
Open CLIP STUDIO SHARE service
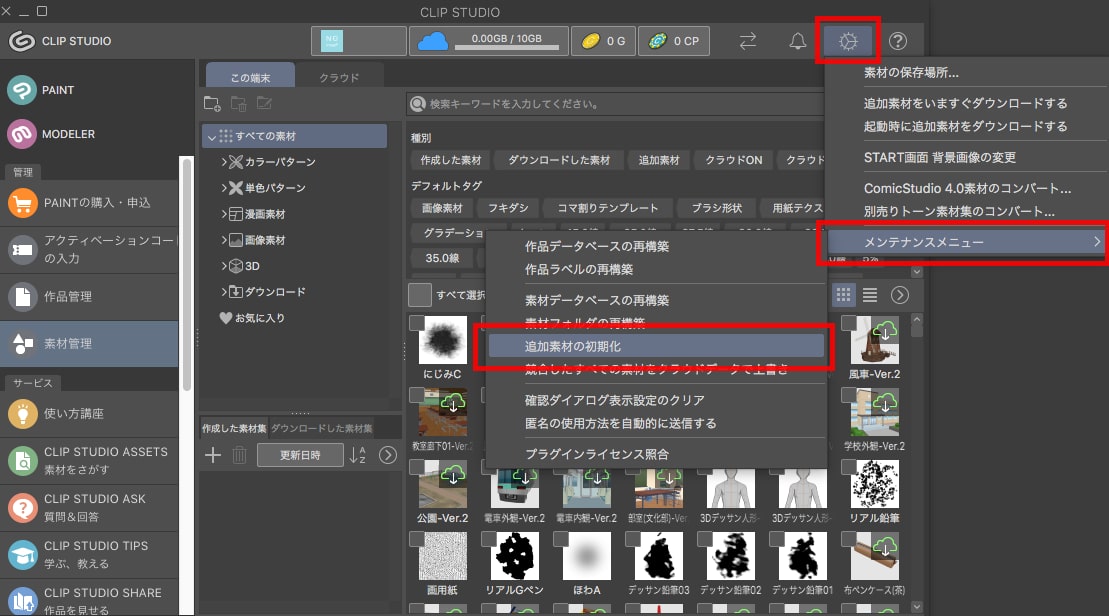[x=89, y=600]
